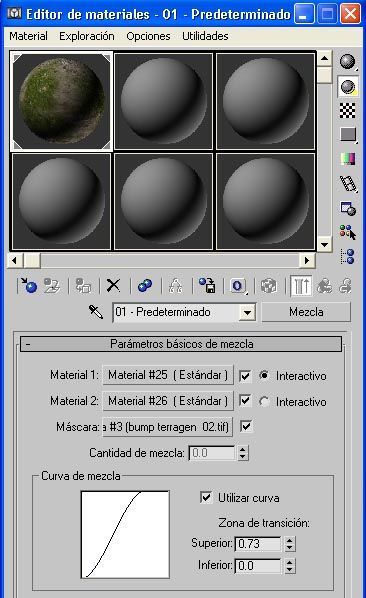Toggle the Material 1 enable checkbox
The height and width of the screenshot is (598, 366).
pos(245,376)
